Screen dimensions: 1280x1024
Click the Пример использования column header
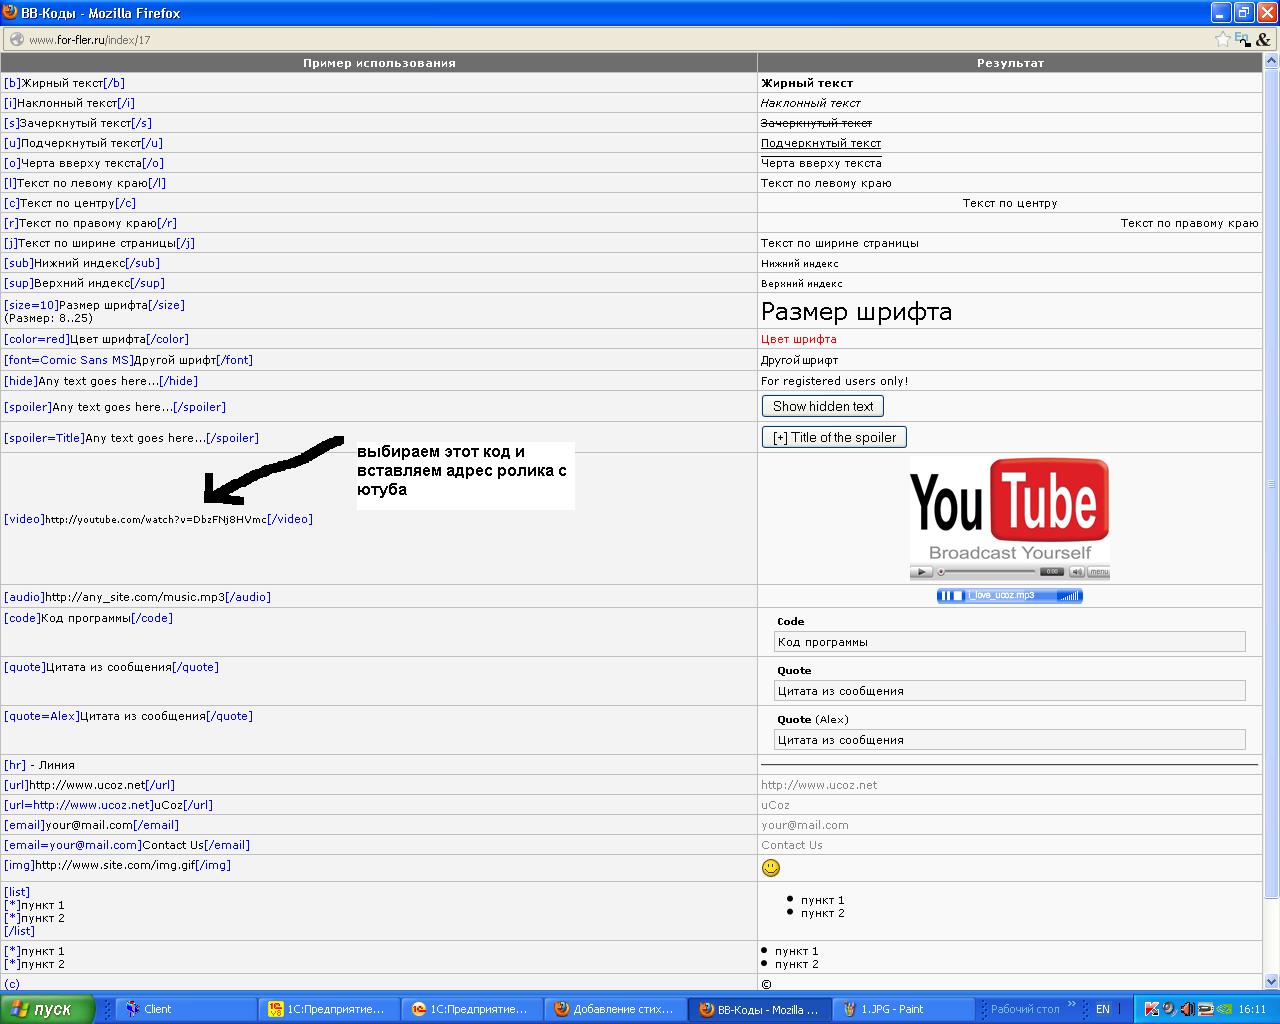(379, 63)
